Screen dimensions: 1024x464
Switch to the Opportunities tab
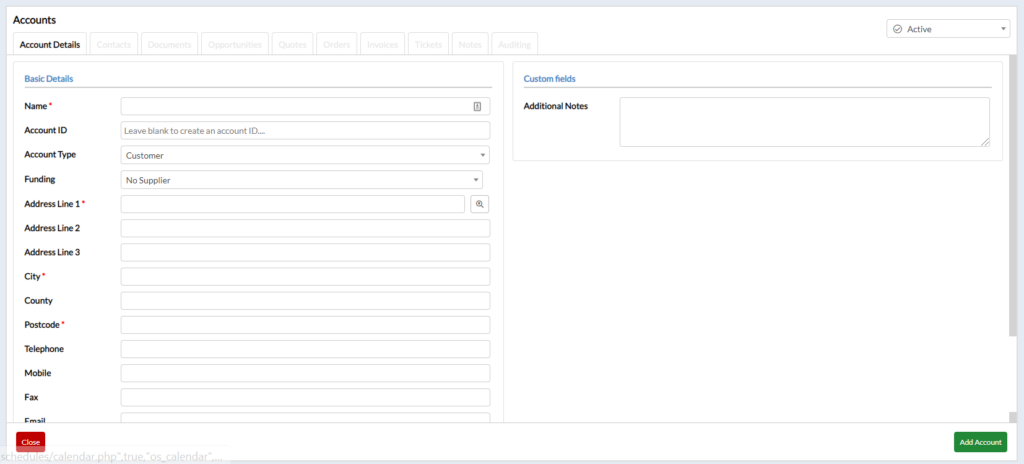[x=235, y=45]
